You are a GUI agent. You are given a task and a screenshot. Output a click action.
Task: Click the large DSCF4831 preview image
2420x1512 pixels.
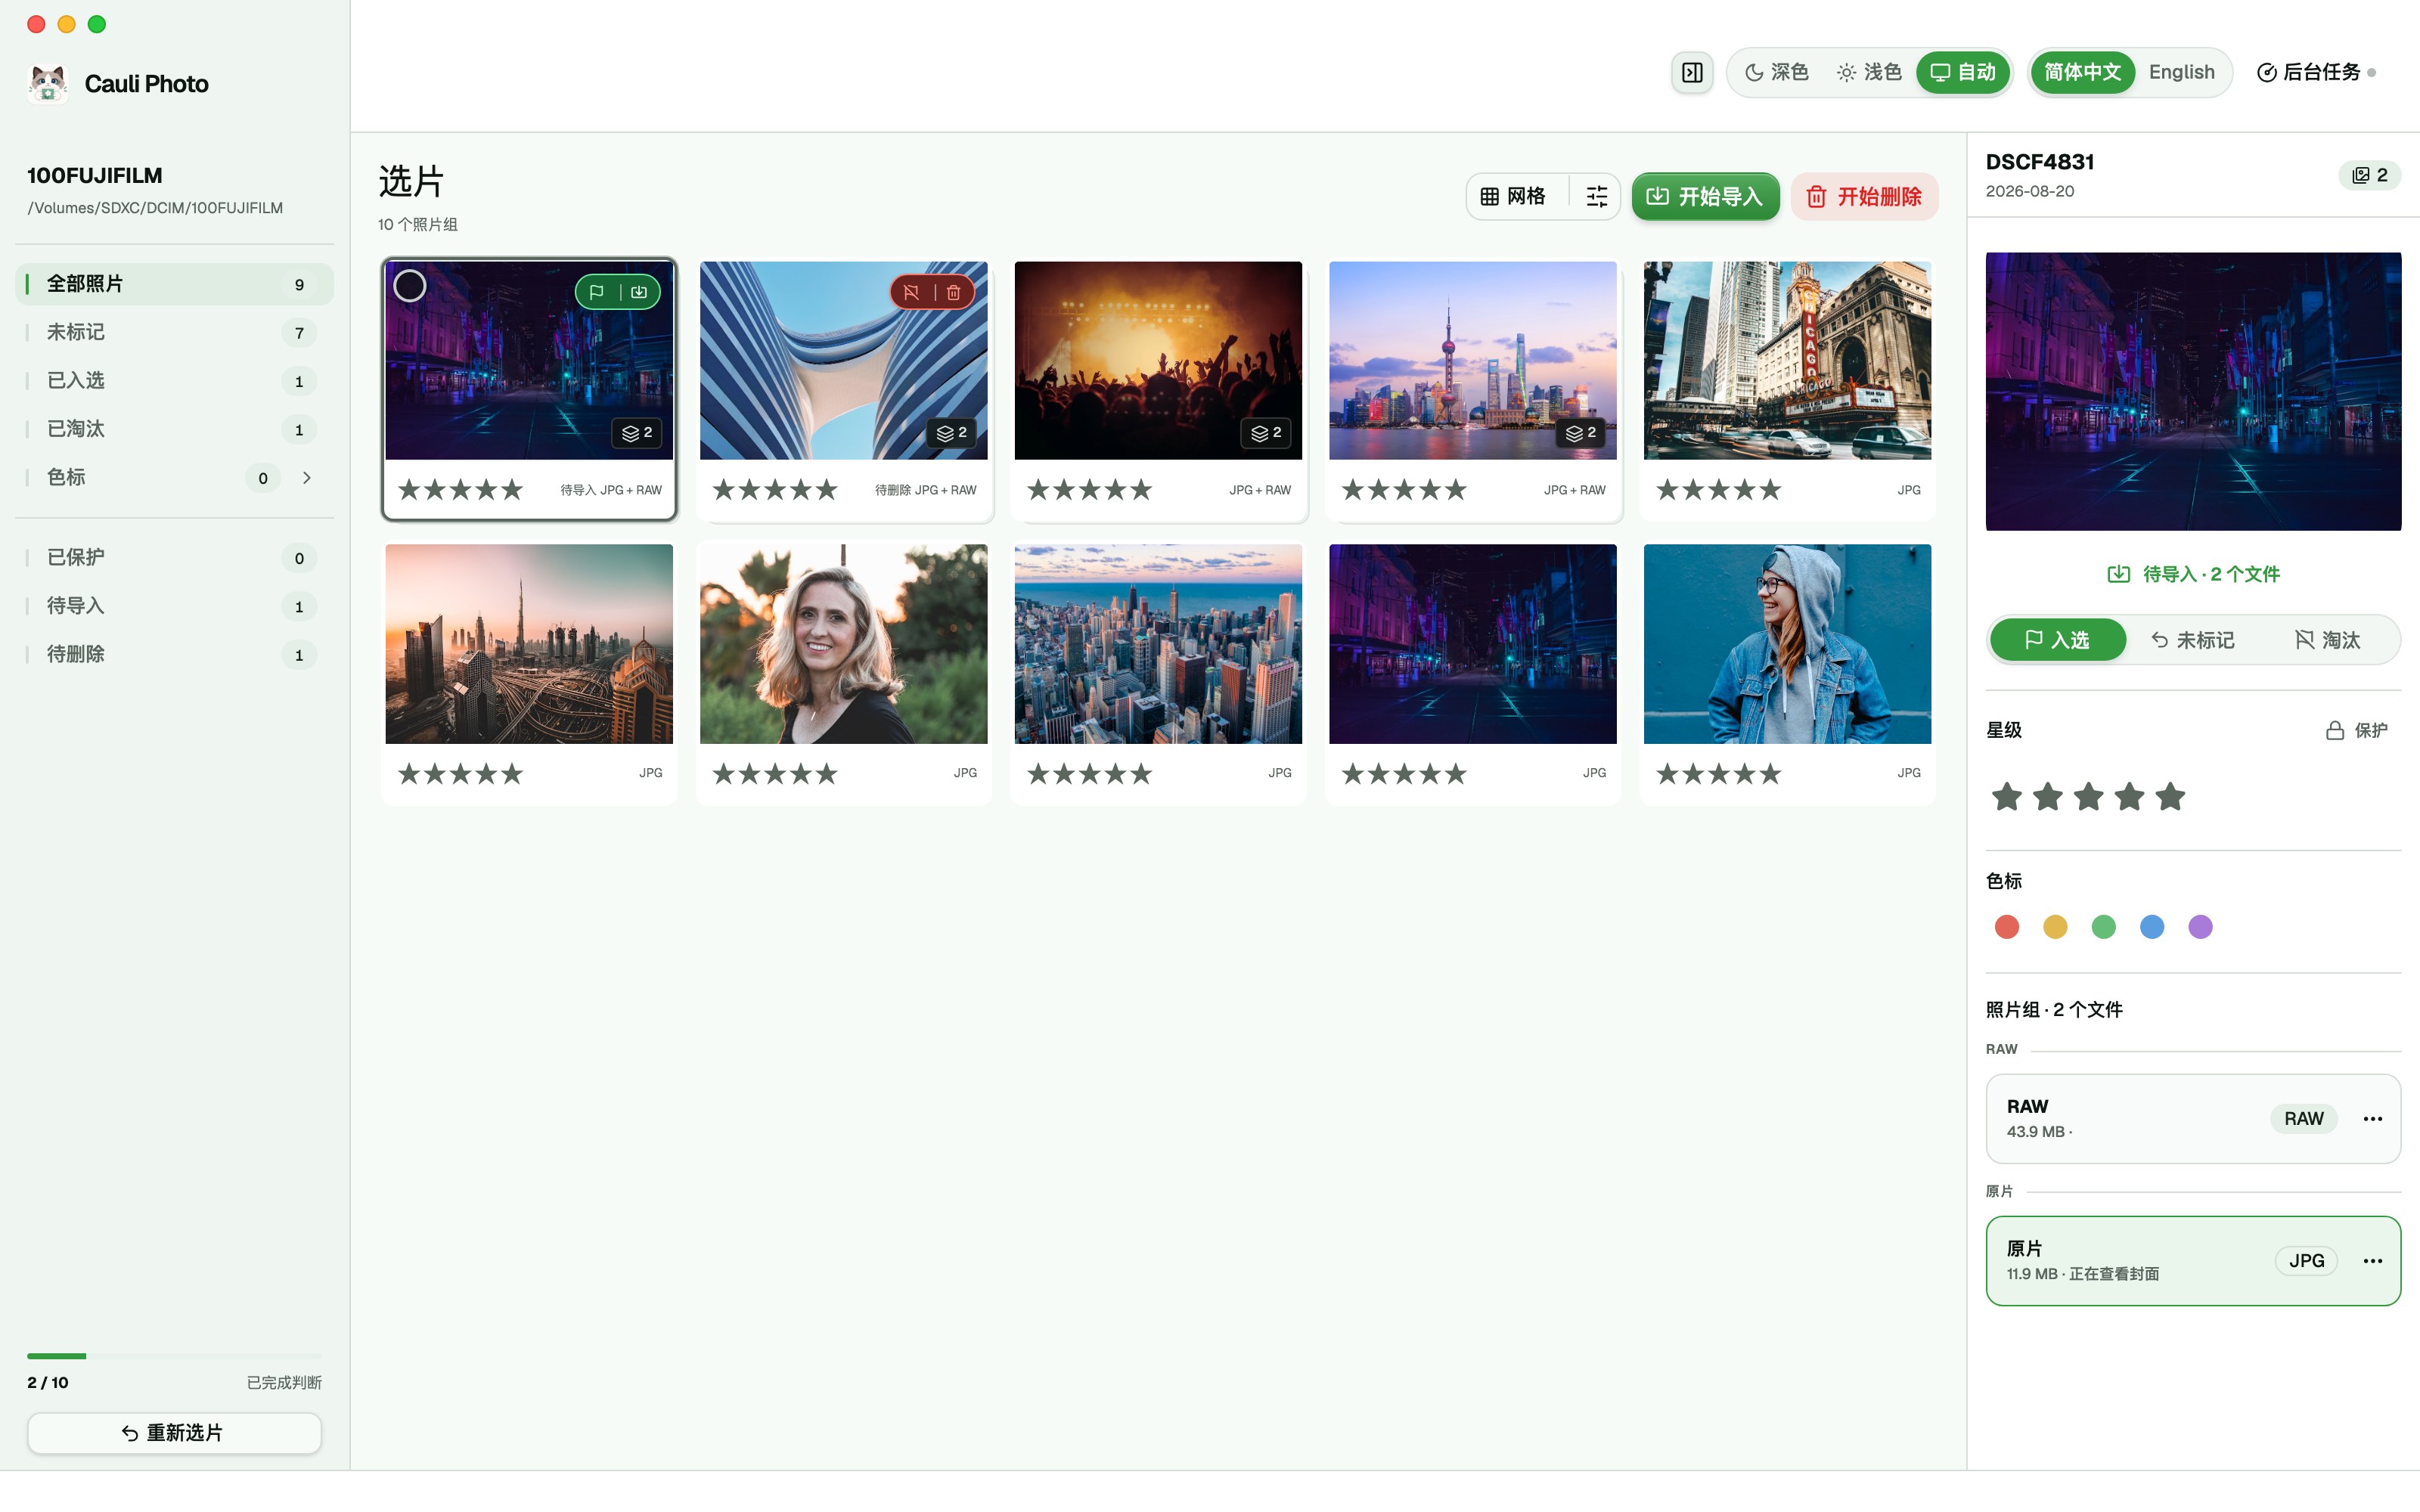coord(2193,392)
